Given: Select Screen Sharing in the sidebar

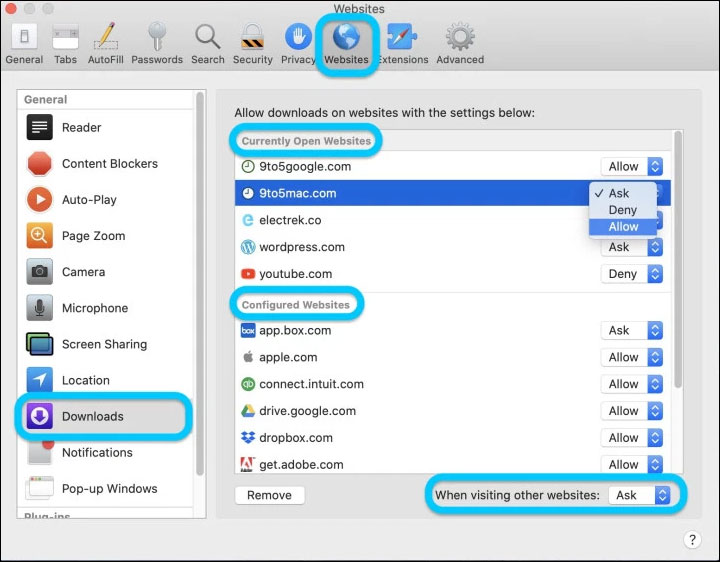Looking at the screenshot, I should [106, 344].
